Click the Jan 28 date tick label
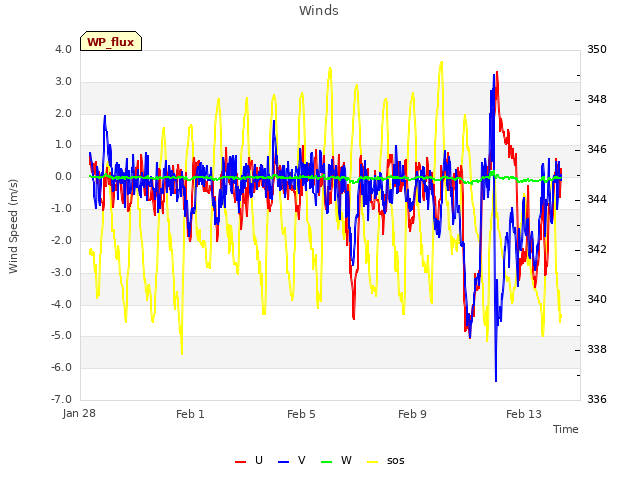 (79, 413)
